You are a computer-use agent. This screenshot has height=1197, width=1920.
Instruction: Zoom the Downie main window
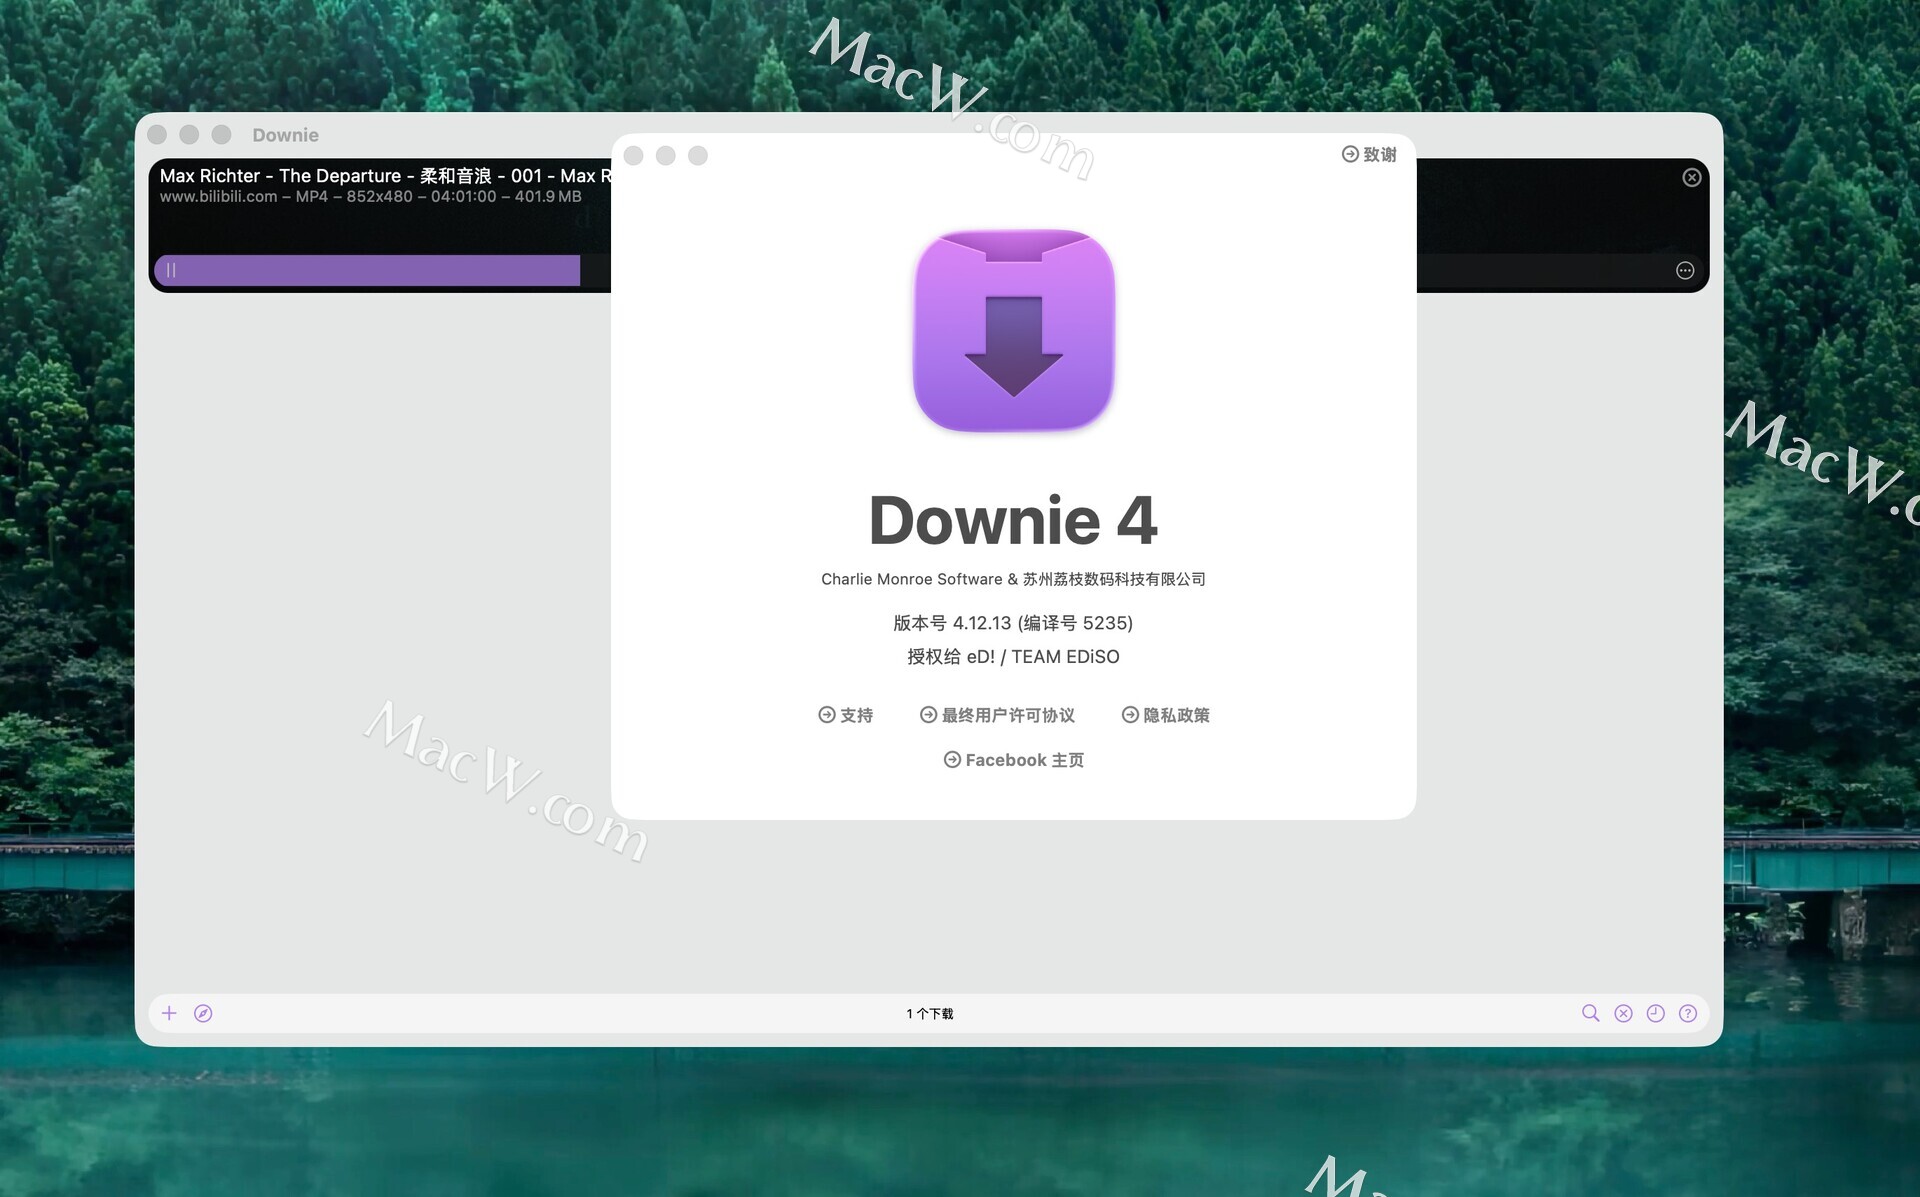(x=221, y=134)
